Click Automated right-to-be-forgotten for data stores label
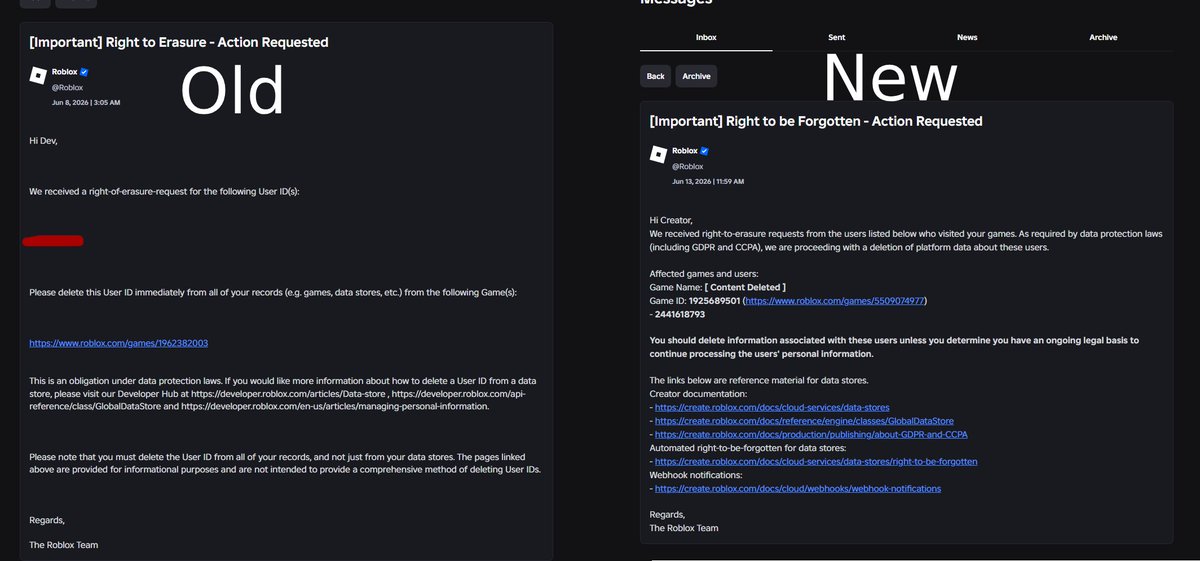Screen dimensions: 1200x561 748,448
